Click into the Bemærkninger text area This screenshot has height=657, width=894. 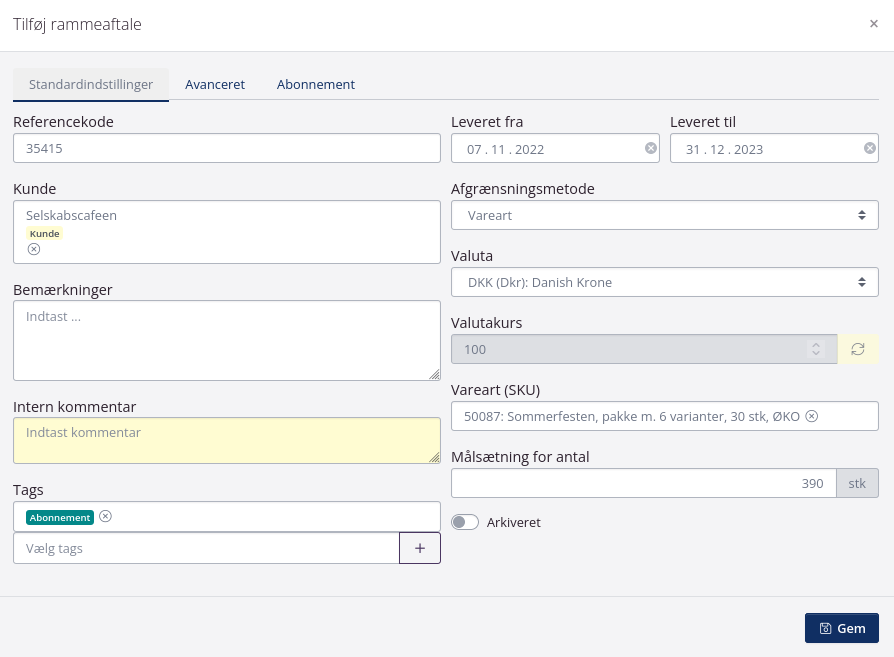pos(227,340)
